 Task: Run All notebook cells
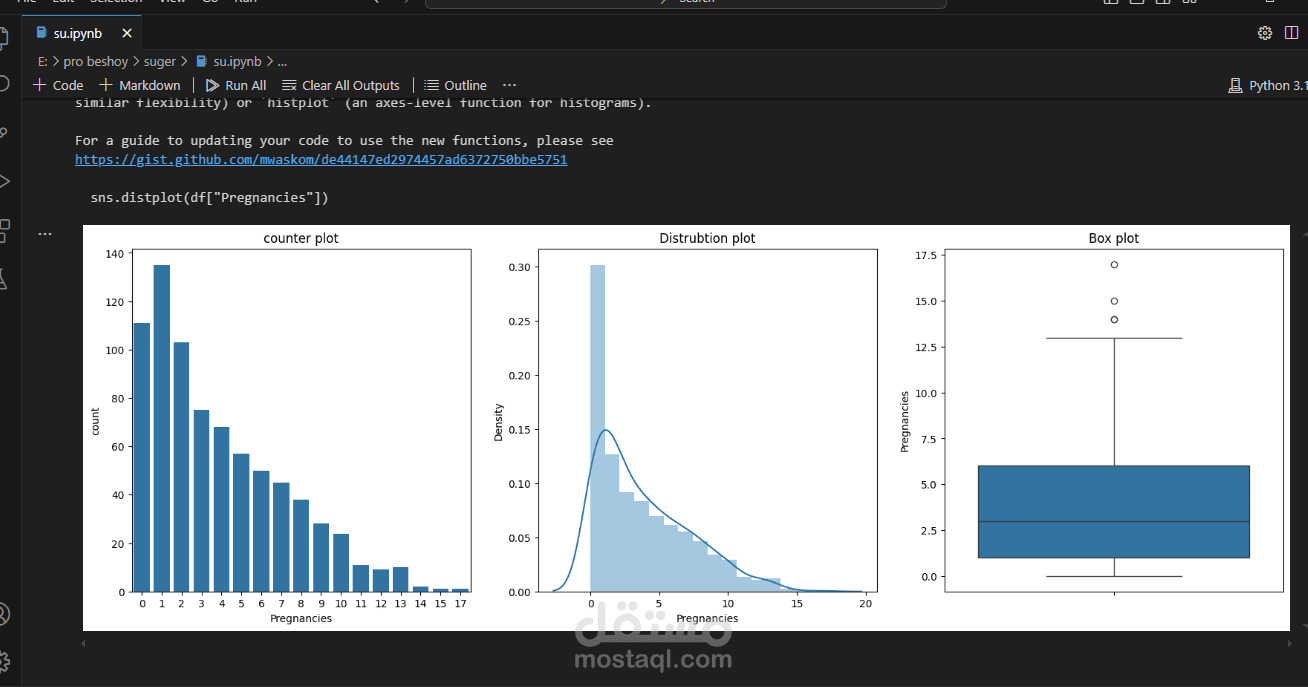[236, 85]
